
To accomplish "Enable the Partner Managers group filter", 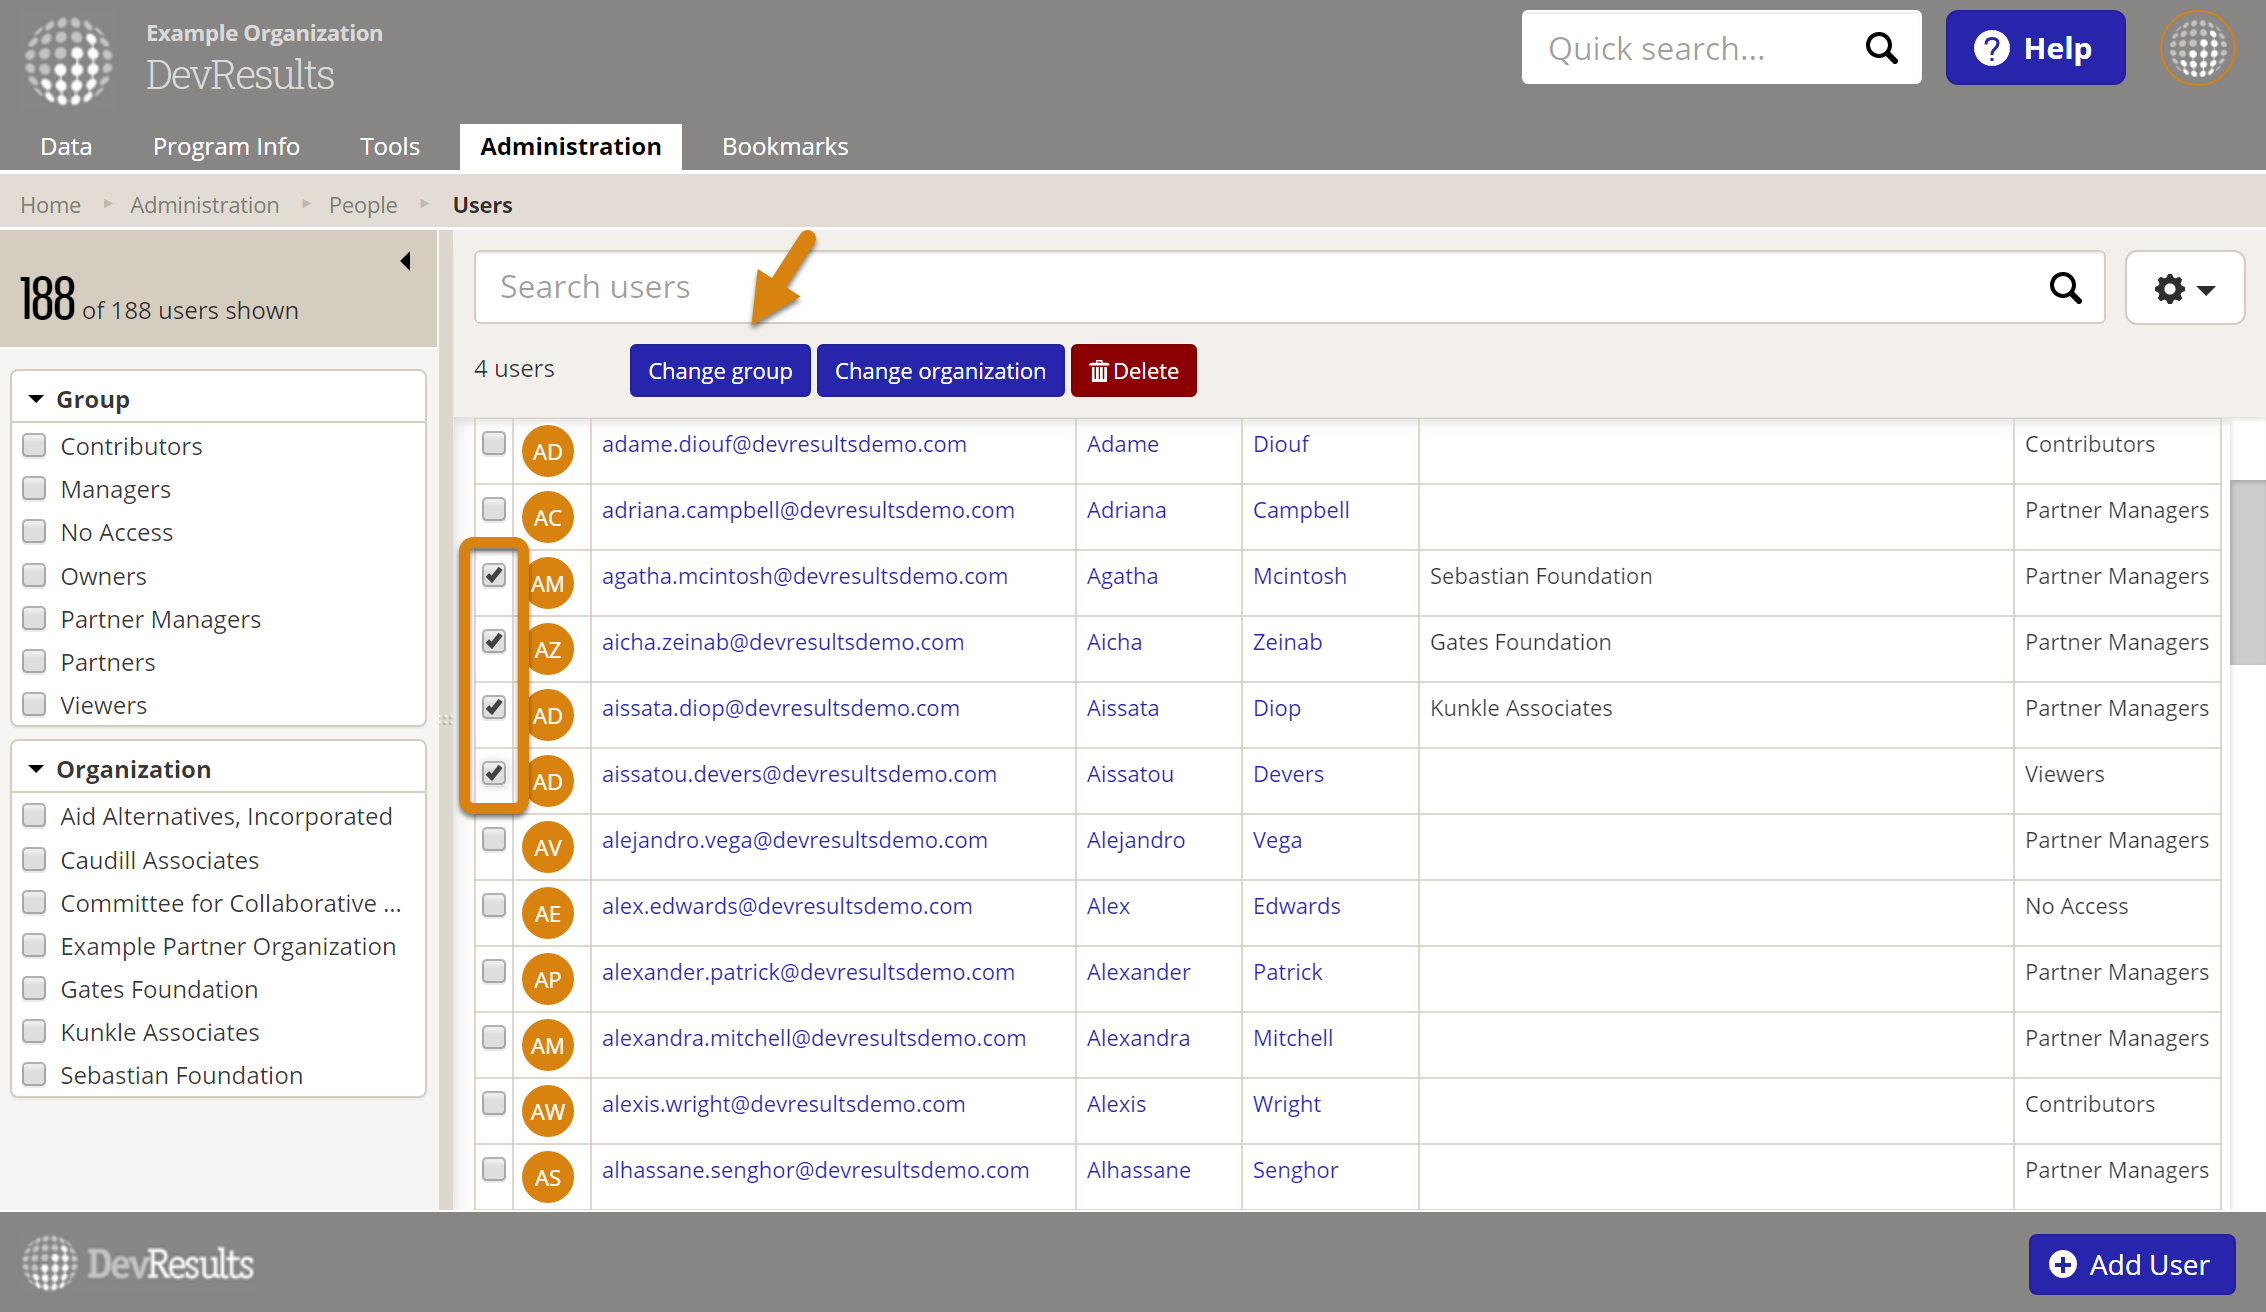I will (x=35, y=619).
